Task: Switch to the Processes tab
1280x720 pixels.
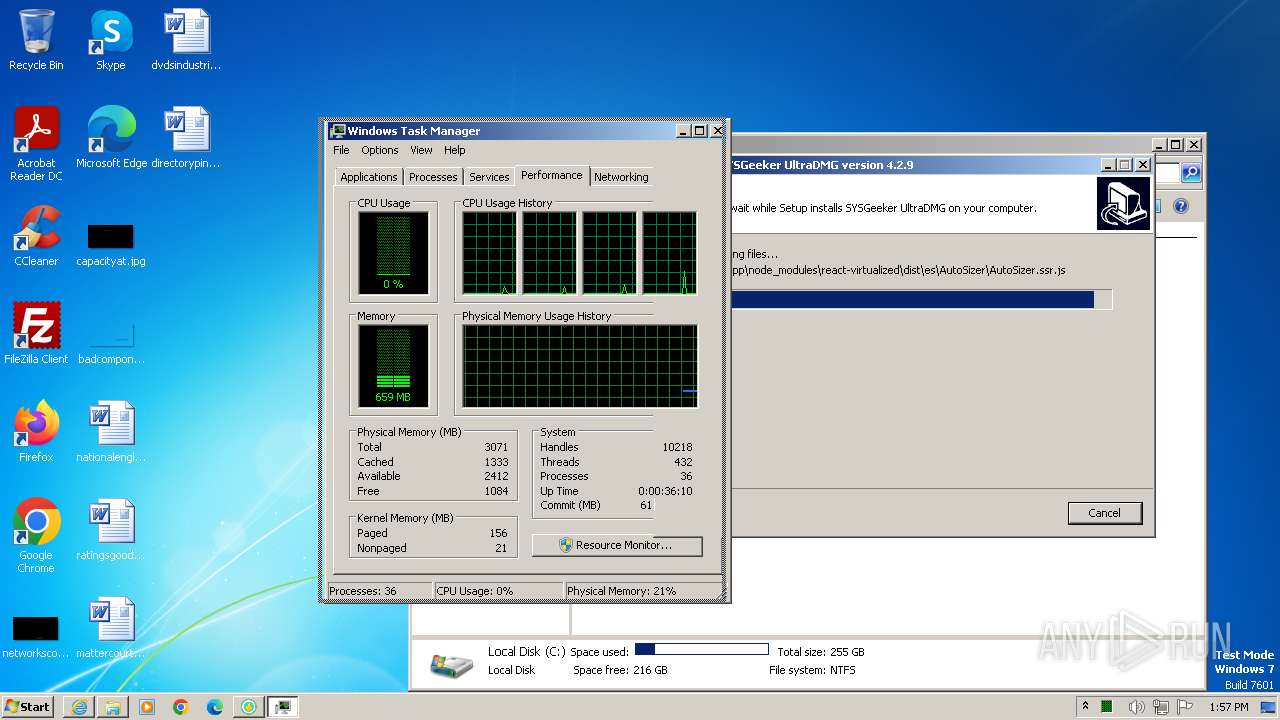Action: tap(433, 177)
